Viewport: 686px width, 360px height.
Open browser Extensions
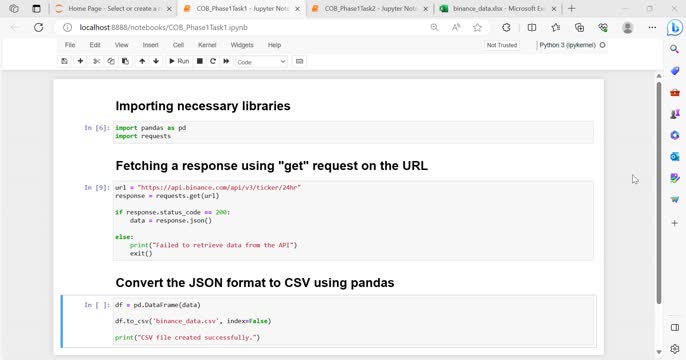tap(506, 28)
